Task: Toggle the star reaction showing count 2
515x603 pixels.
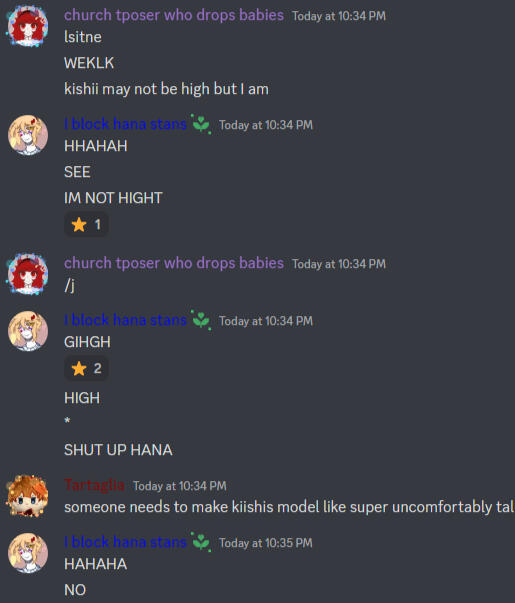Action: (86, 368)
